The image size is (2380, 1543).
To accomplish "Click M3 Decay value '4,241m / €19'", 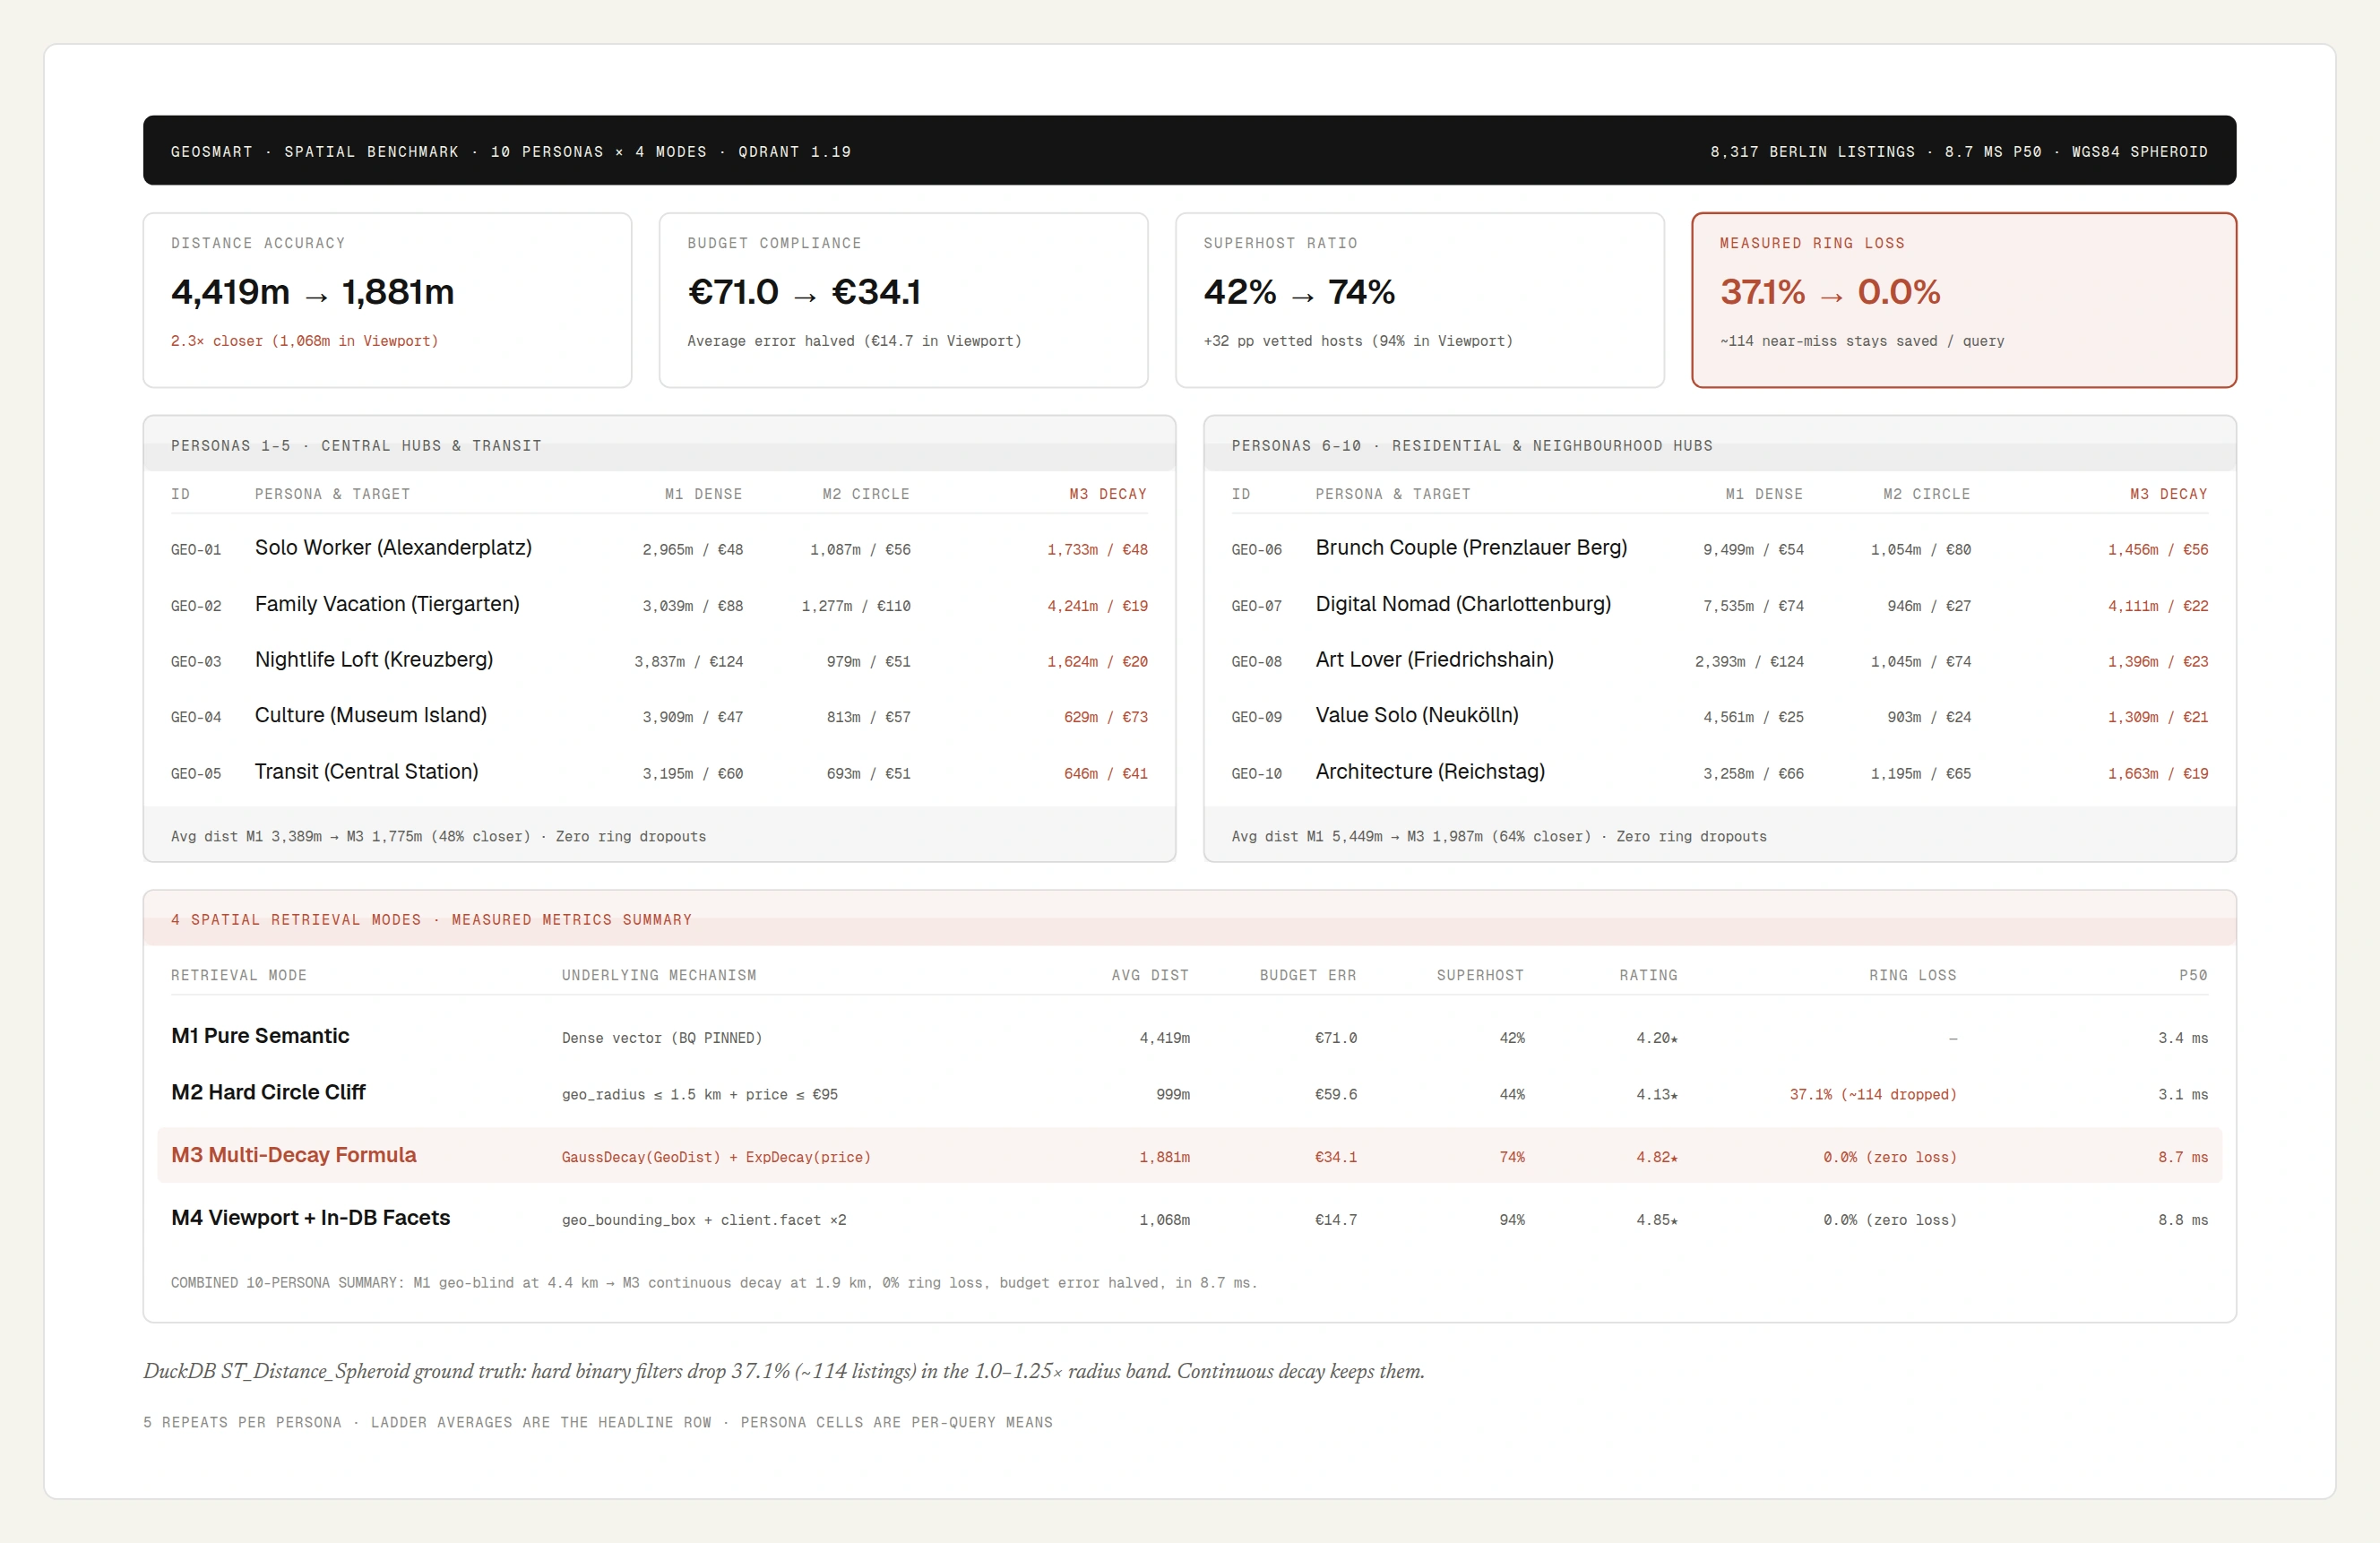I will coord(1097,606).
